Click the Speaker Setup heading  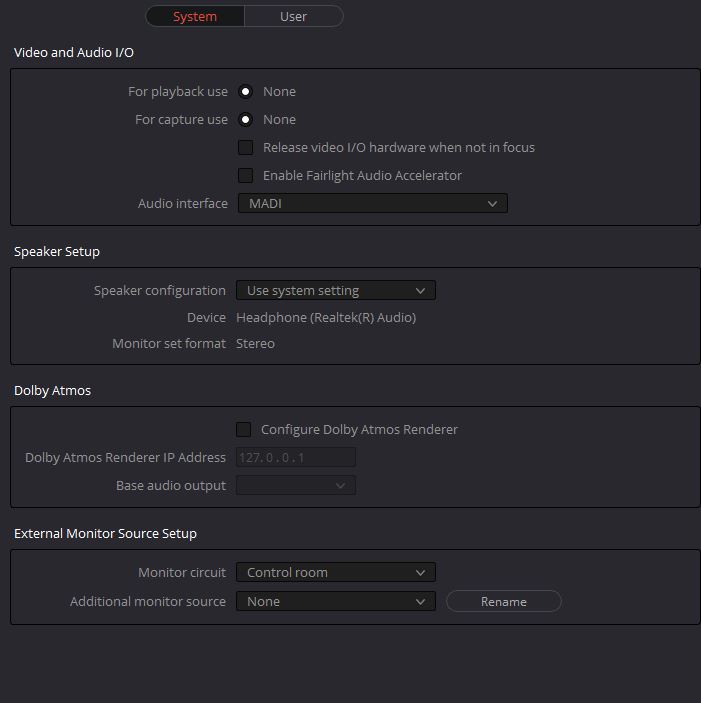(x=57, y=252)
